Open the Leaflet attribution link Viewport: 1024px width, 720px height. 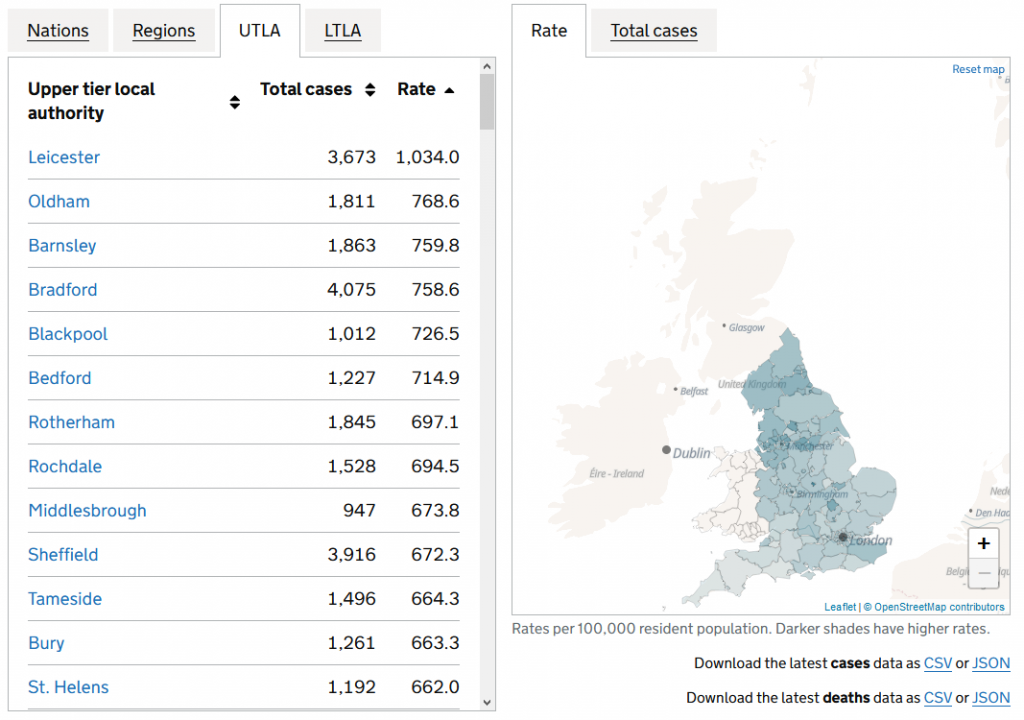pyautogui.click(x=840, y=607)
